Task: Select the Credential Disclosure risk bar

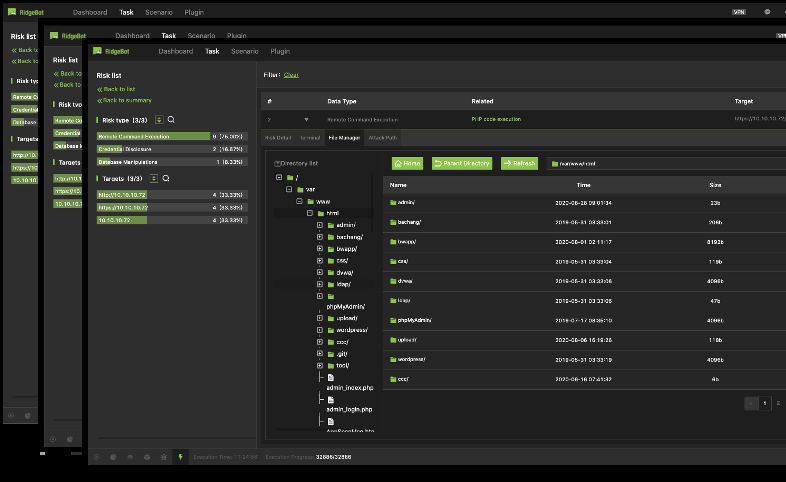Action: [170, 149]
